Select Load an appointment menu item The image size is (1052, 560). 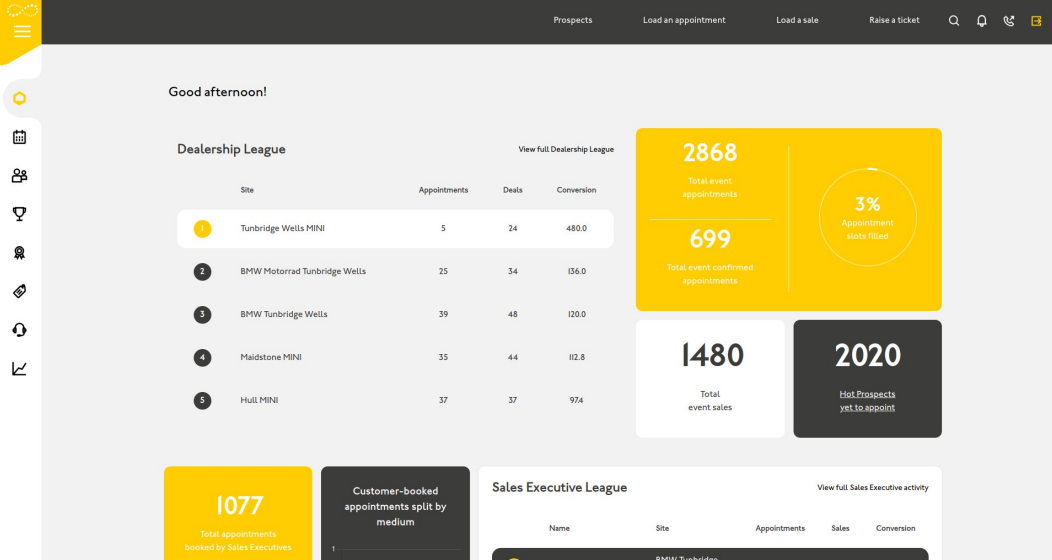[x=684, y=20]
